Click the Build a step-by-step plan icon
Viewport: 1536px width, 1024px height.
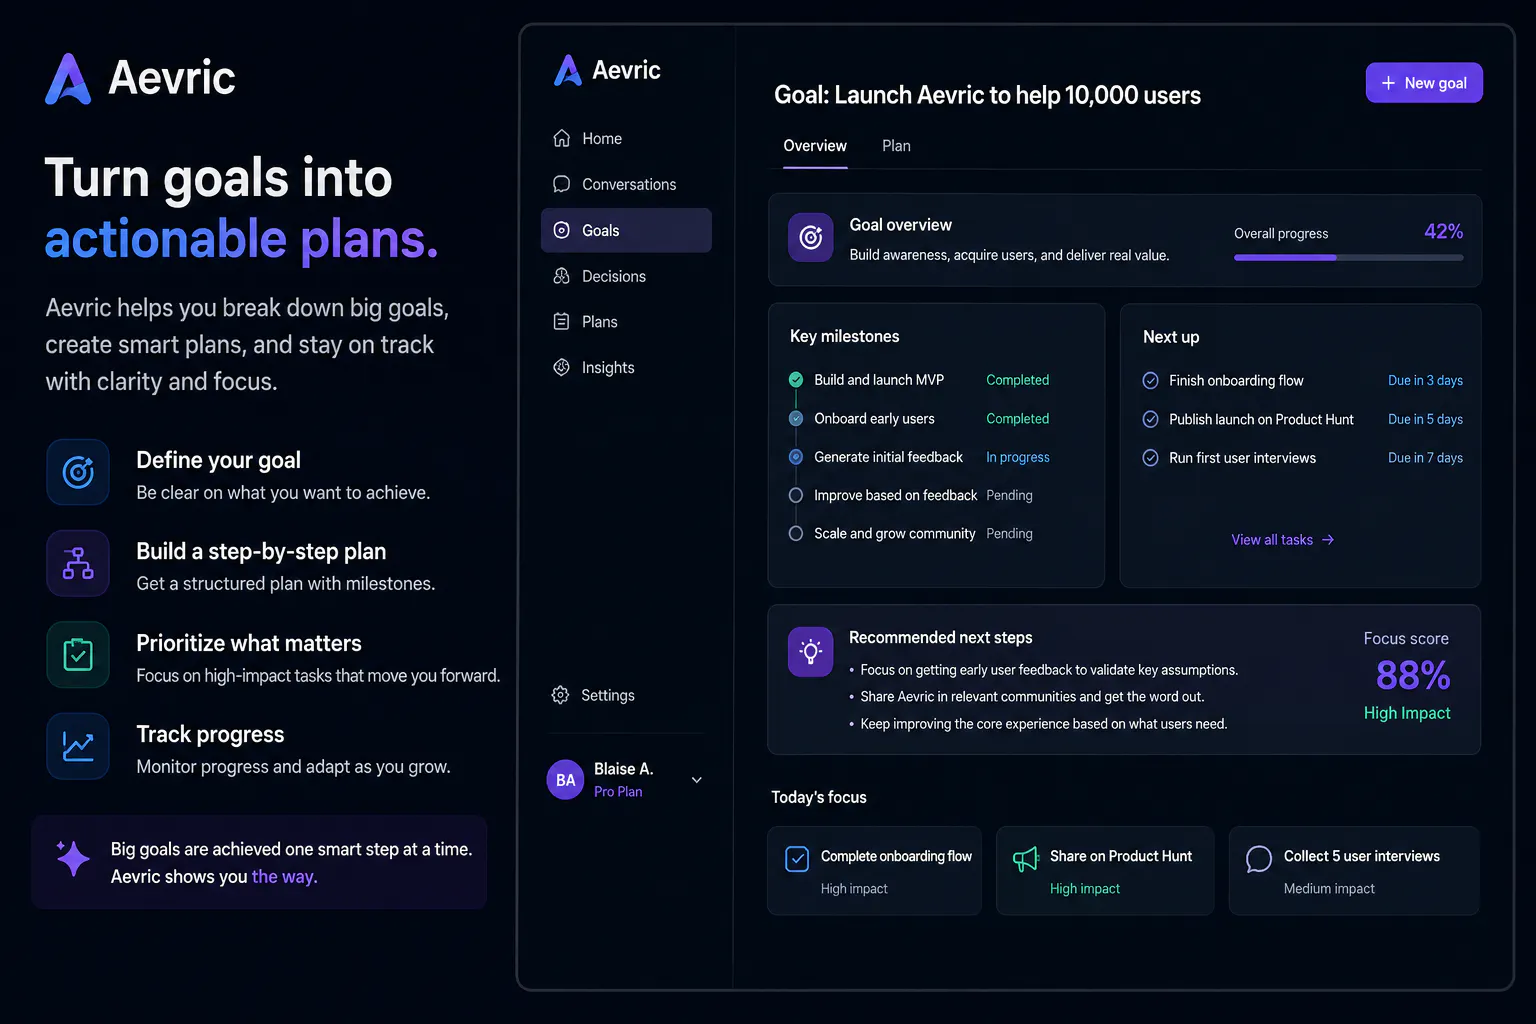pos(78,563)
